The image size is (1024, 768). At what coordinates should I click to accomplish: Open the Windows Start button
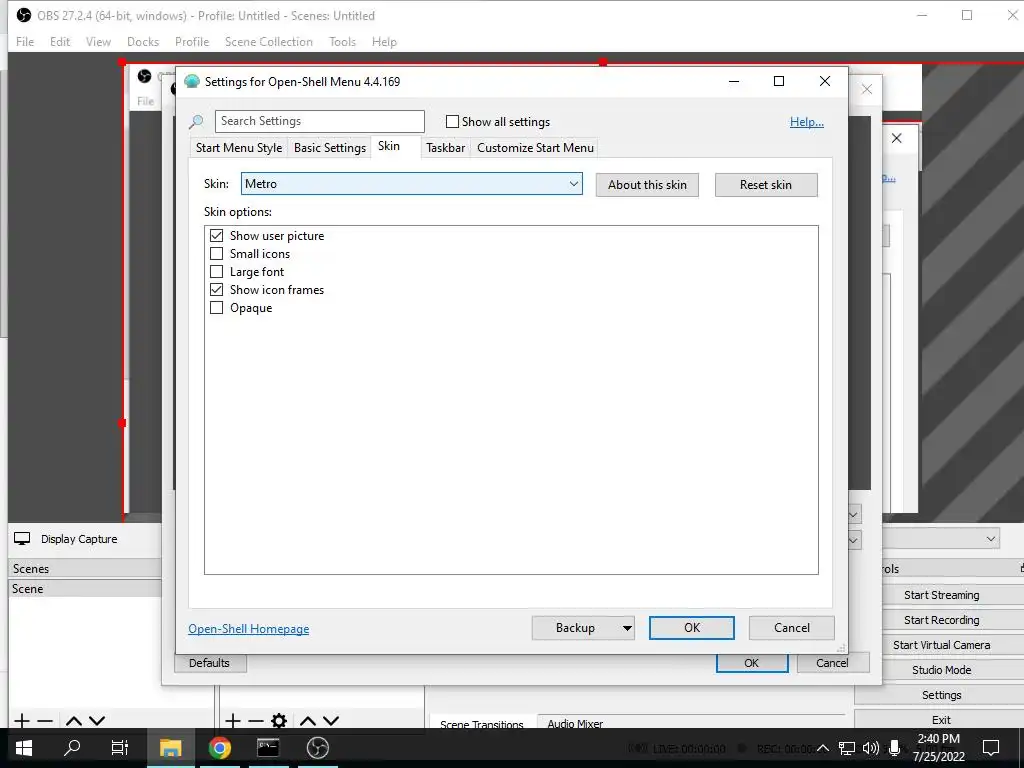[24, 748]
